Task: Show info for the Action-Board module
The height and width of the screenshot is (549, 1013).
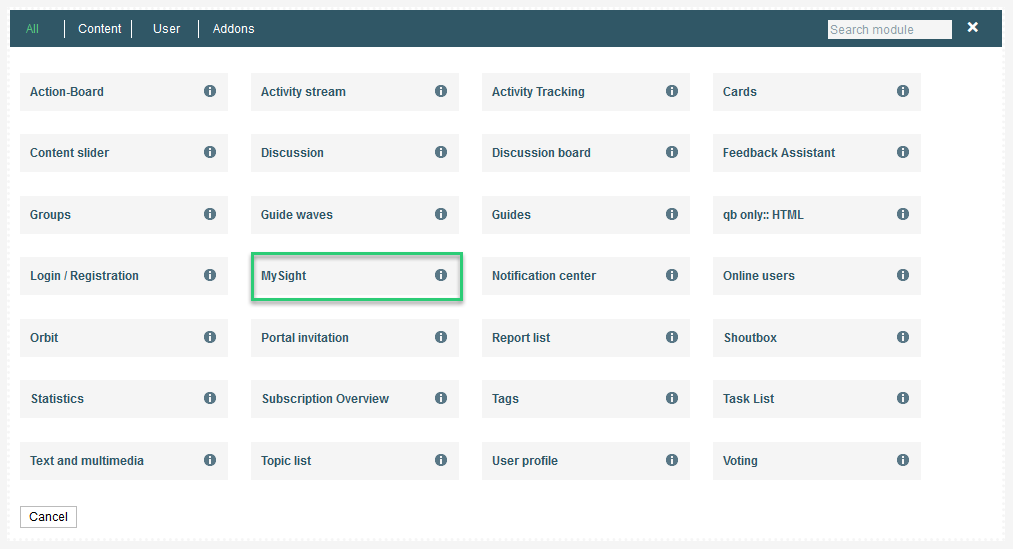Action: [210, 91]
